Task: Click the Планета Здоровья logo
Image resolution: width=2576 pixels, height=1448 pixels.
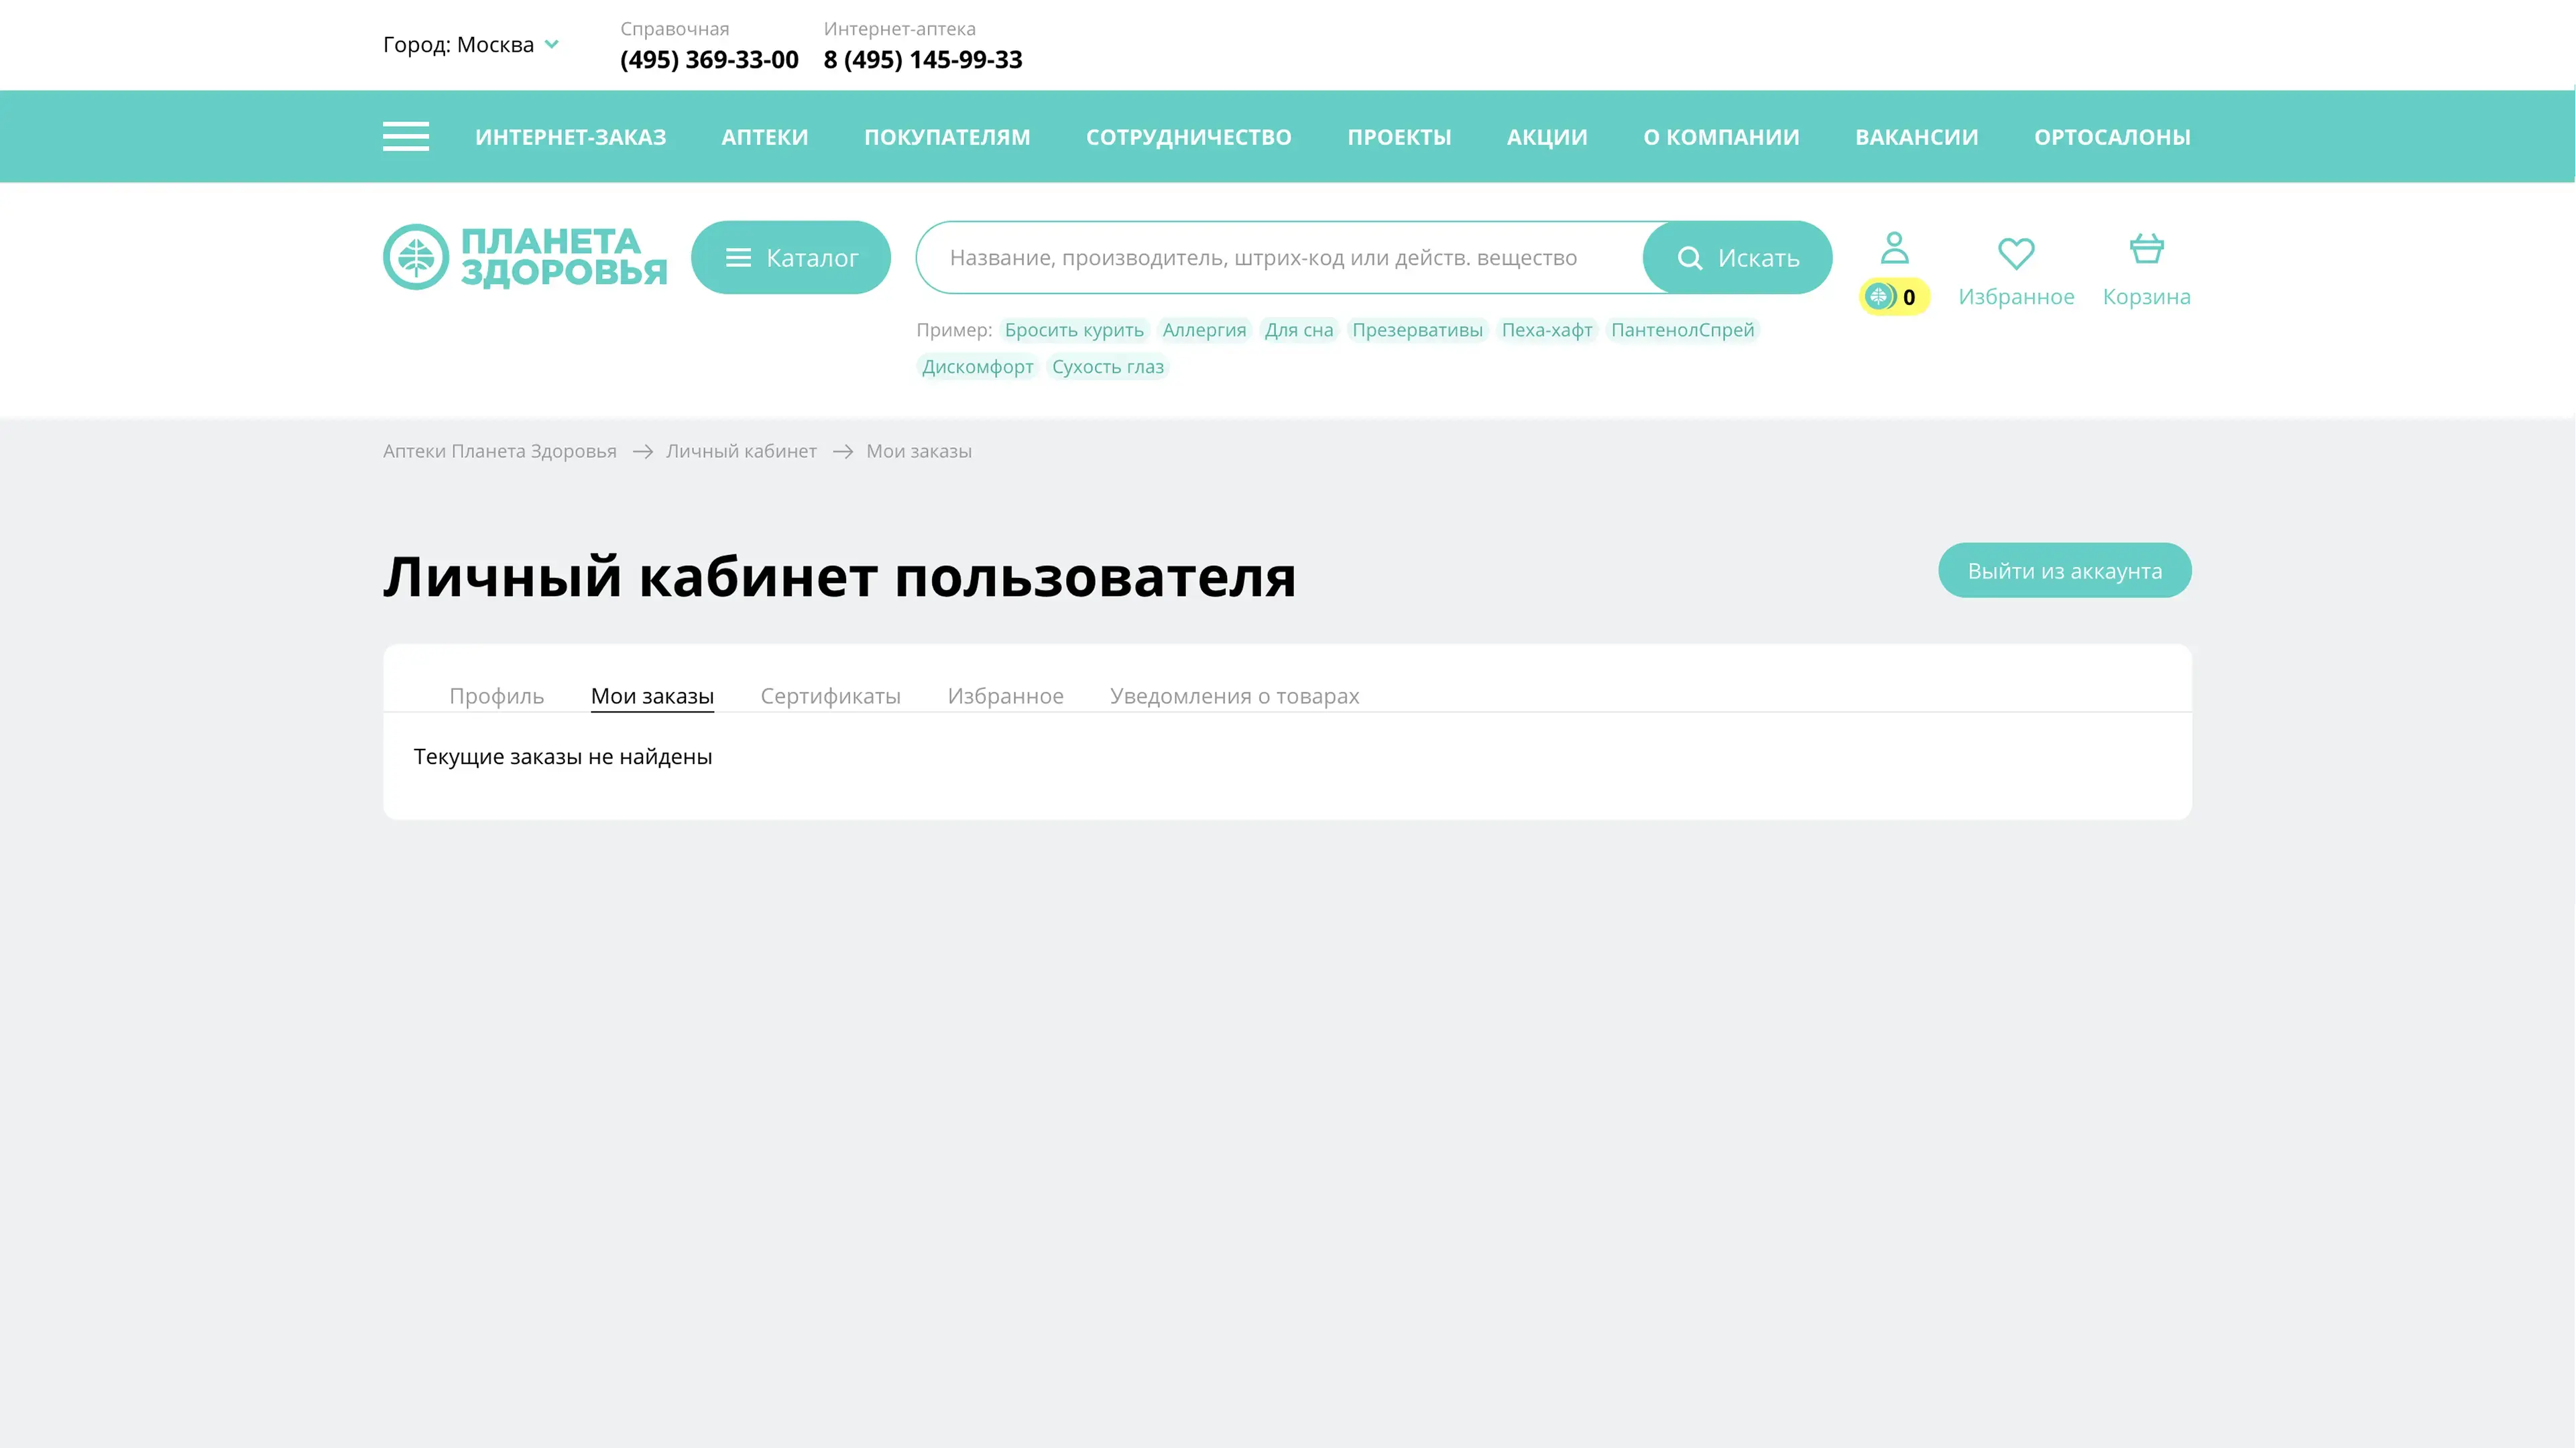Action: pyautogui.click(x=525, y=257)
